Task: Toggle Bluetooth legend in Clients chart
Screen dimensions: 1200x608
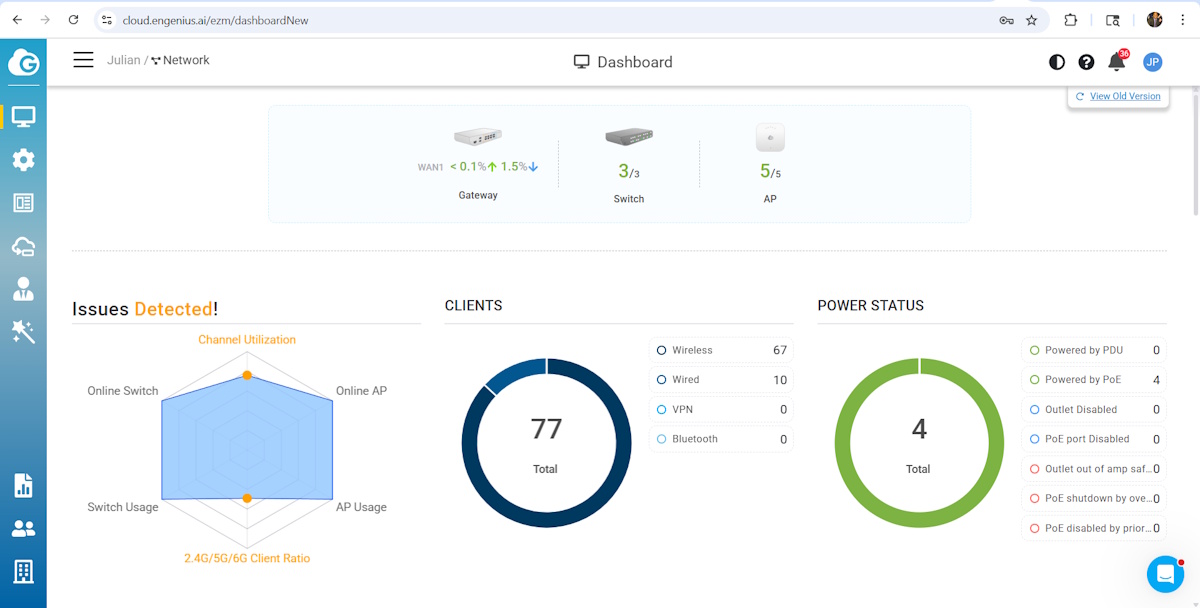Action: coord(721,439)
